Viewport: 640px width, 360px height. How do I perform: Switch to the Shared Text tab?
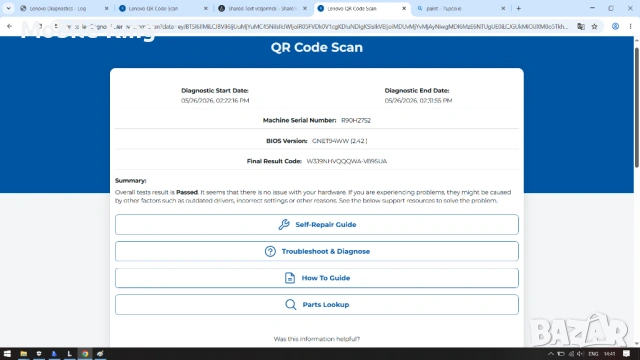(262, 8)
